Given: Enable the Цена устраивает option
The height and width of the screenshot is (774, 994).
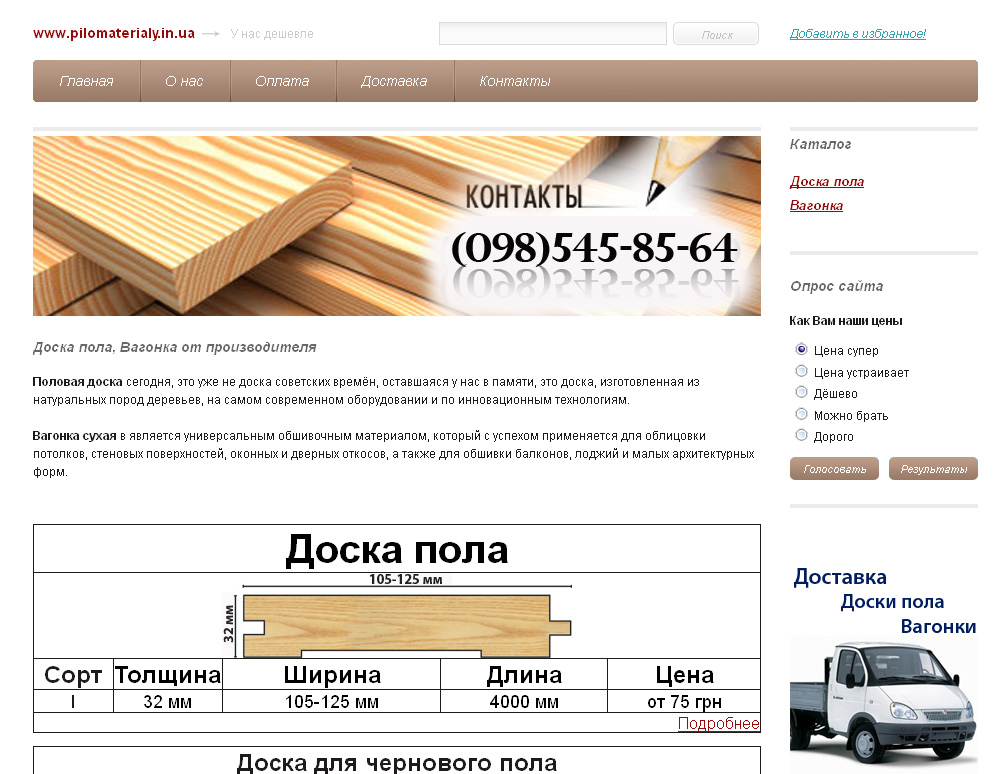Looking at the screenshot, I should pos(801,370).
